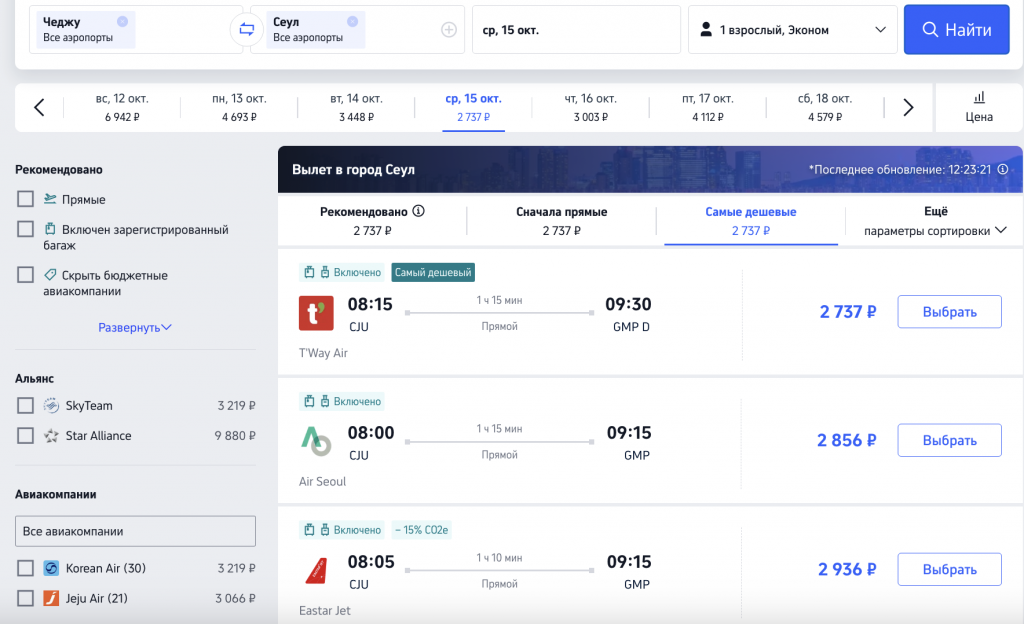This screenshot has height=624, width=1024.
Task: Click info icon next to Рекомендовано sort
Action: (x=419, y=211)
